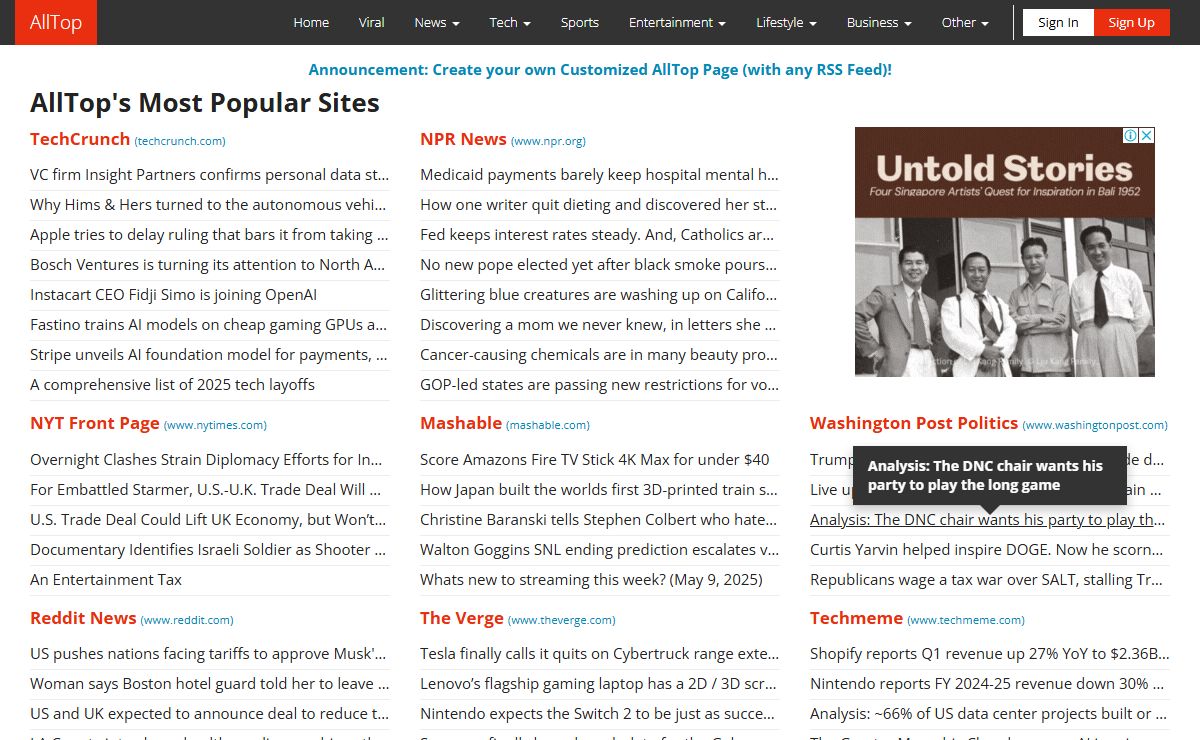The width and height of the screenshot is (1200, 740).
Task: Open 'Stripe unveils AI foundation model' story
Action: coord(210,355)
